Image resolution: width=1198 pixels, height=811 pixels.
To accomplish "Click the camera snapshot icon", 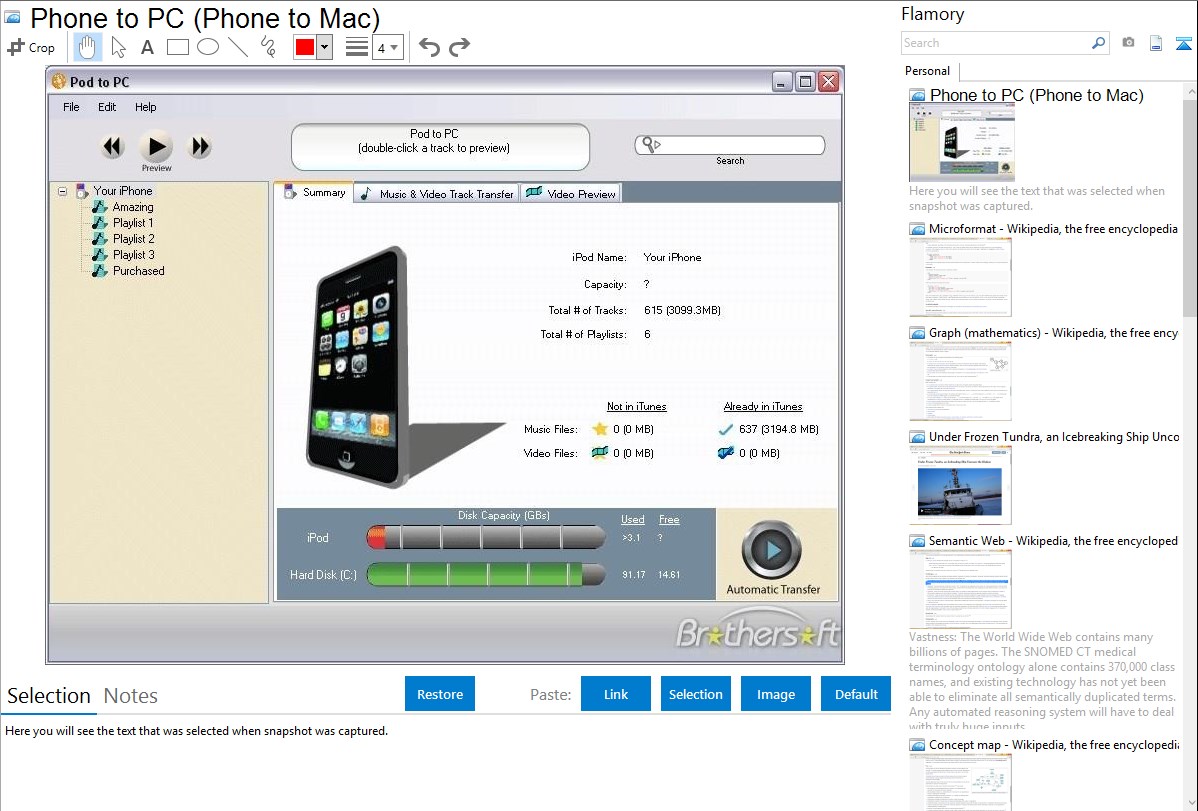I will coord(1128,43).
